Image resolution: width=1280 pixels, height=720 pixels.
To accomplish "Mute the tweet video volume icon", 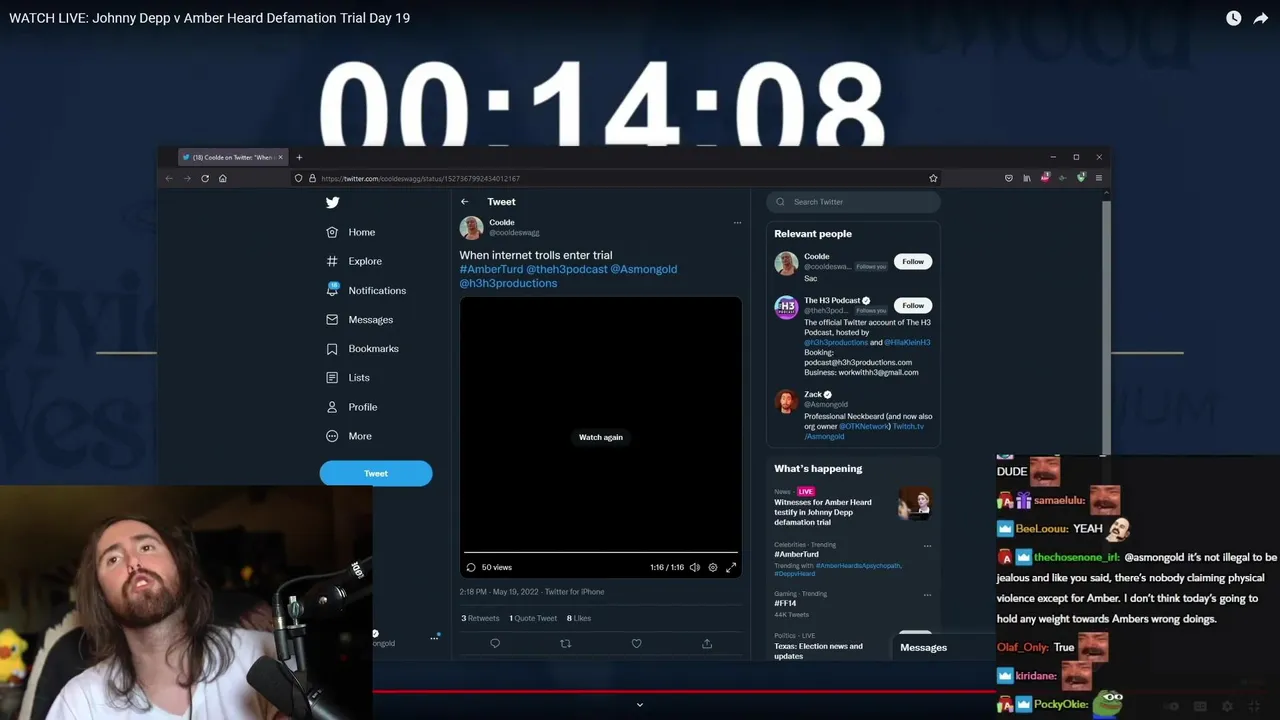I will click(695, 567).
